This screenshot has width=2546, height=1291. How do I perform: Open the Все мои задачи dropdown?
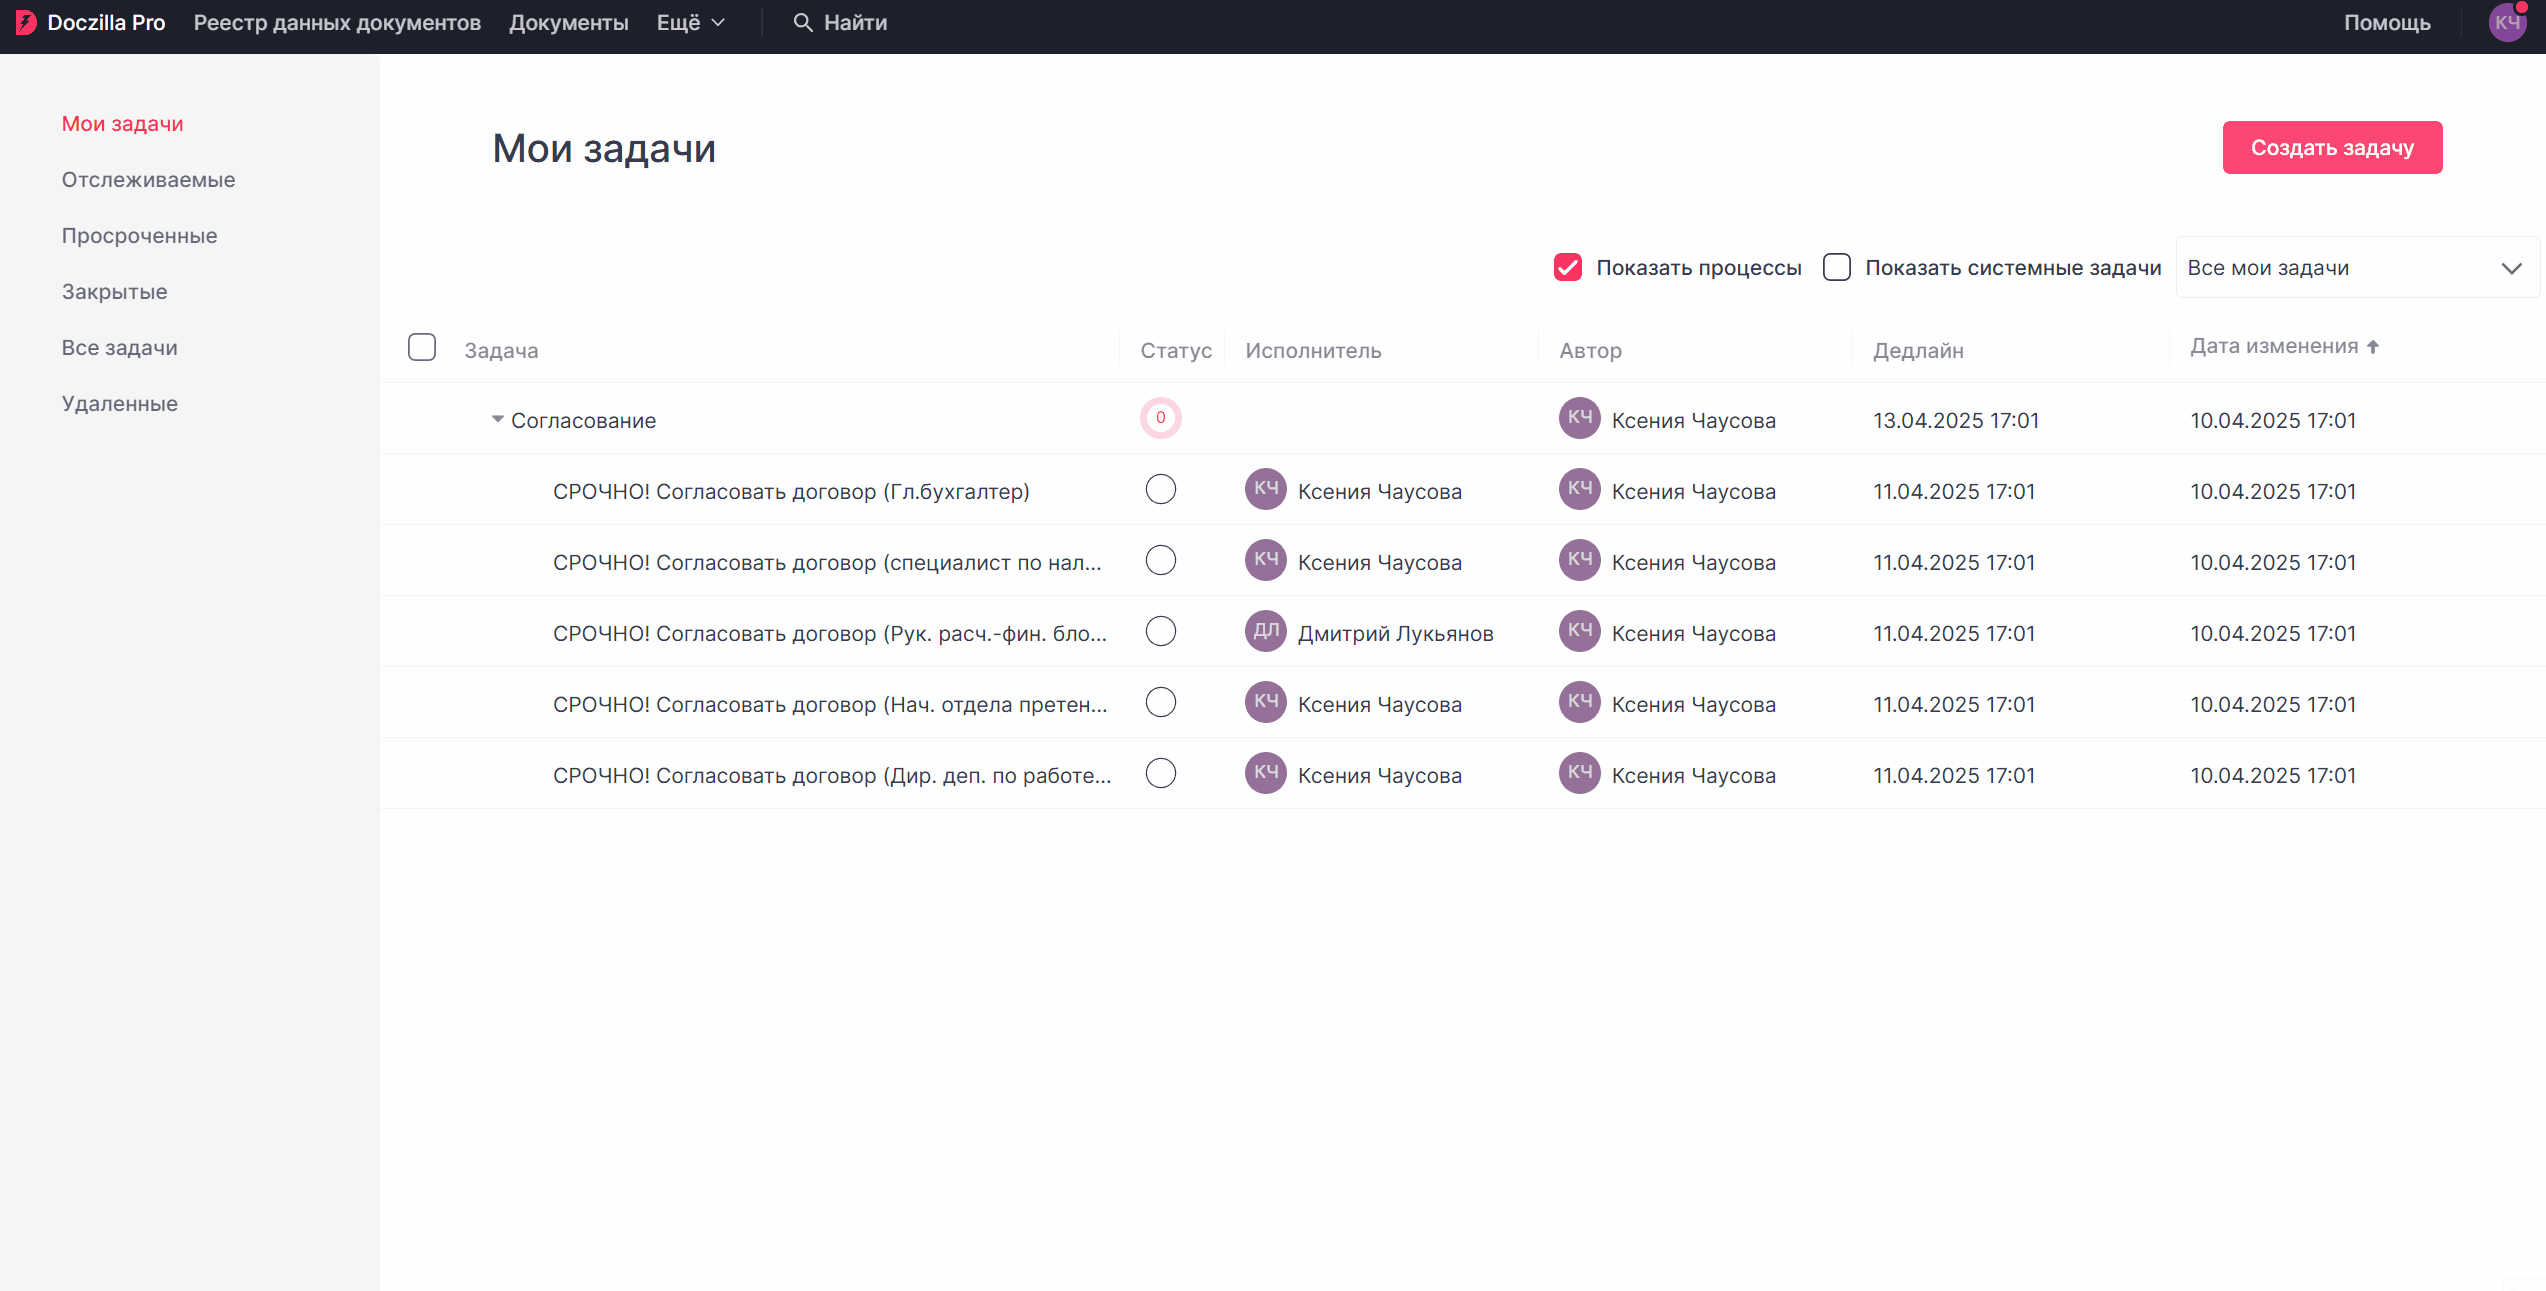click(2356, 267)
